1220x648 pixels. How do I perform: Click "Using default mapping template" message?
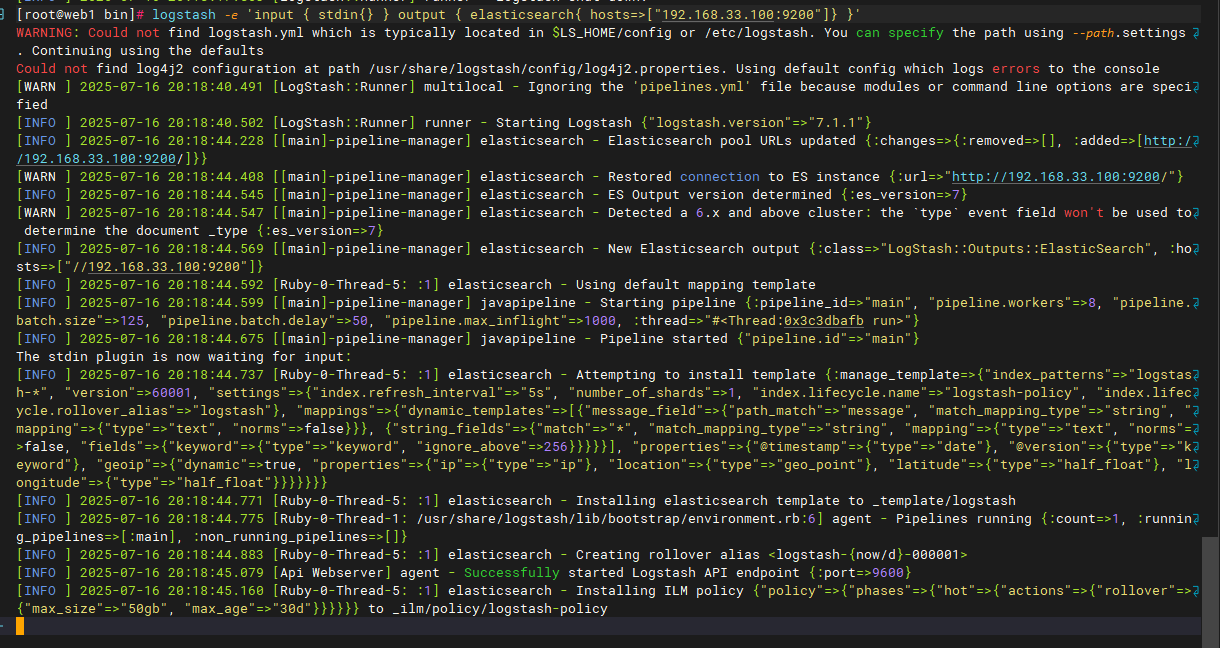point(696,285)
